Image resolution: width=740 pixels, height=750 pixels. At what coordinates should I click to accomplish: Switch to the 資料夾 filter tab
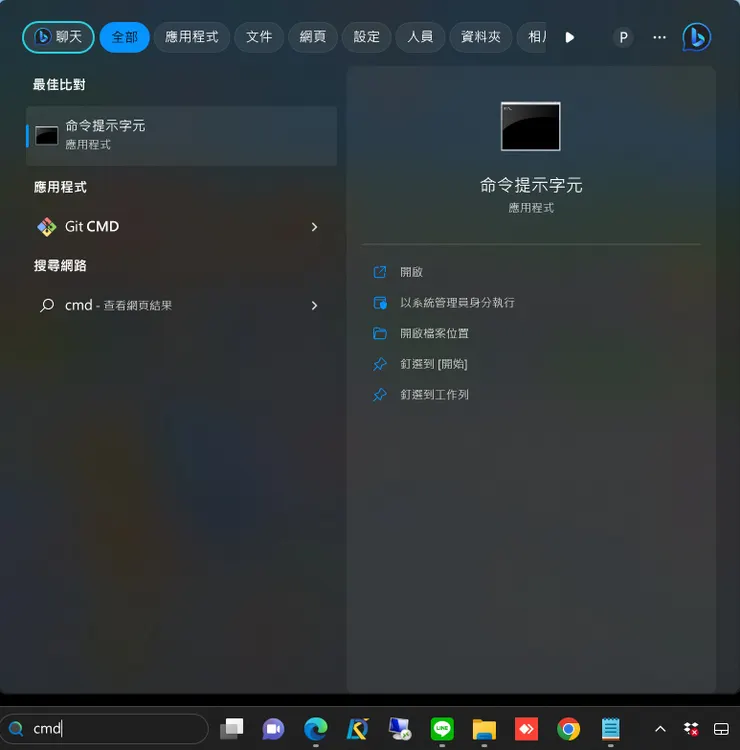click(480, 37)
